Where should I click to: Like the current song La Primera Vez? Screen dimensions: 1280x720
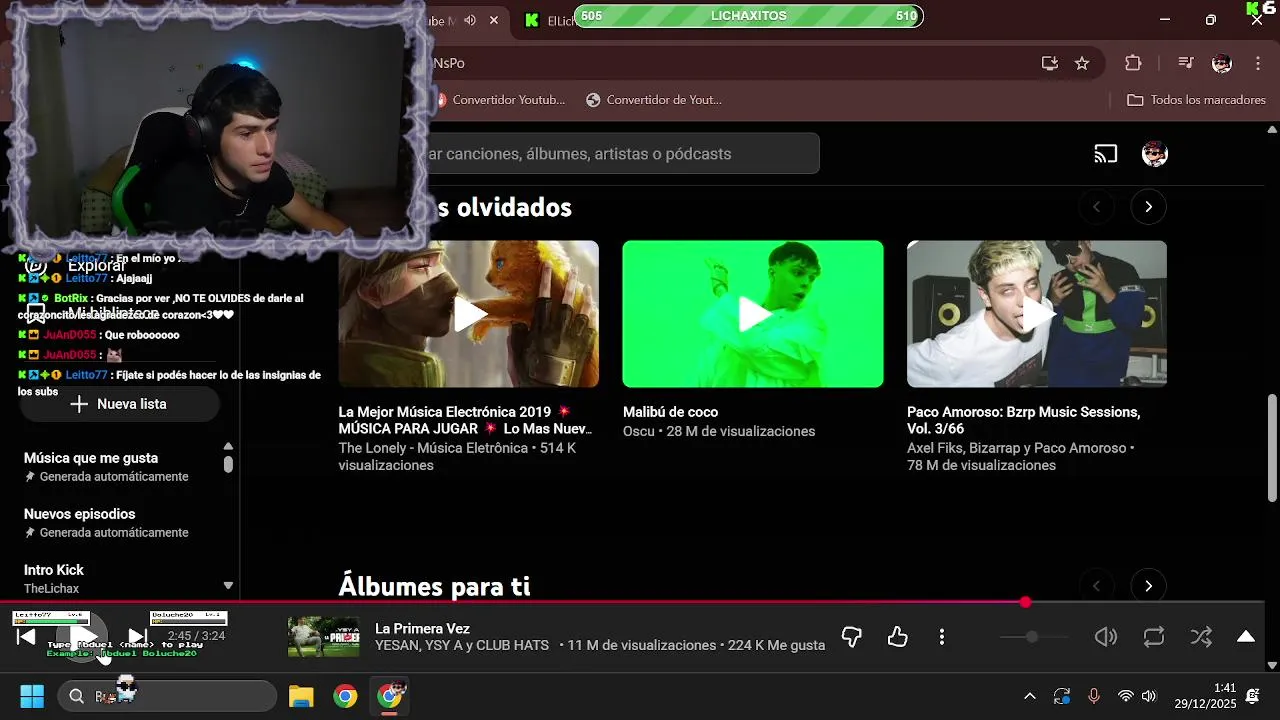tap(898, 637)
